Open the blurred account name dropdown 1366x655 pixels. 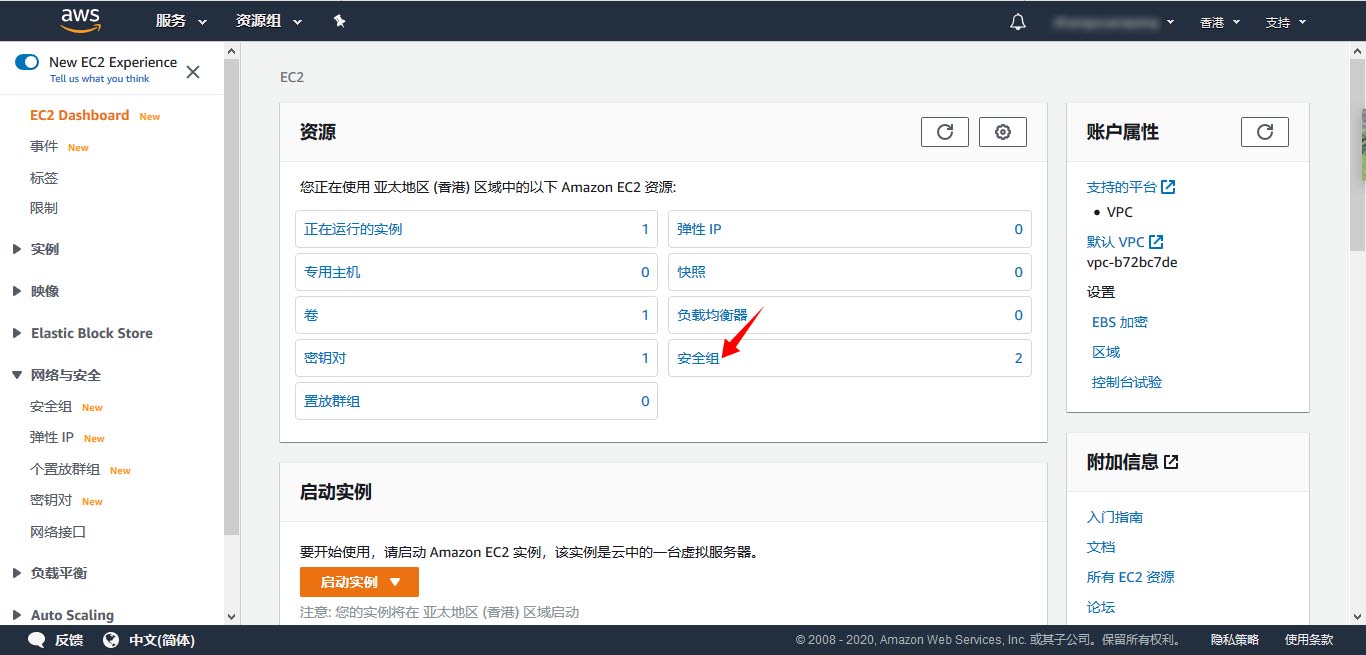pos(1113,21)
